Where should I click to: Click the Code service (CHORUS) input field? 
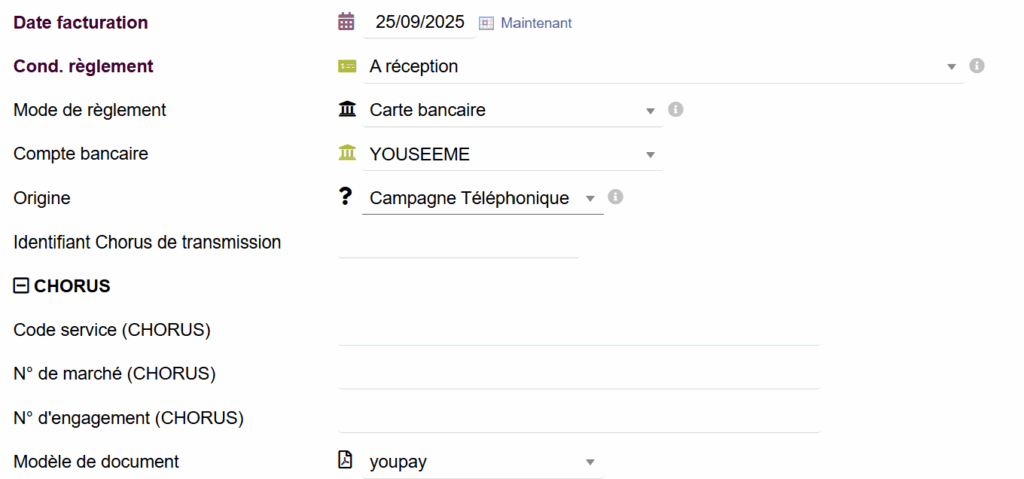click(578, 330)
